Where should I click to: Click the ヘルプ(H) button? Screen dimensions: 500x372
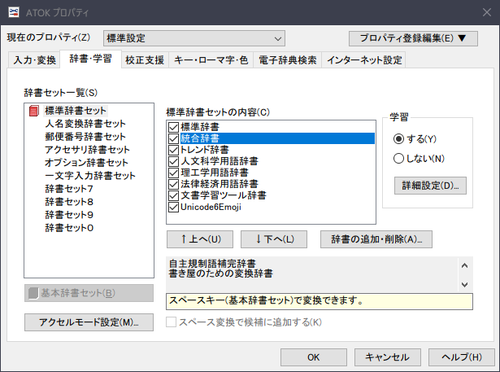pos(461,357)
